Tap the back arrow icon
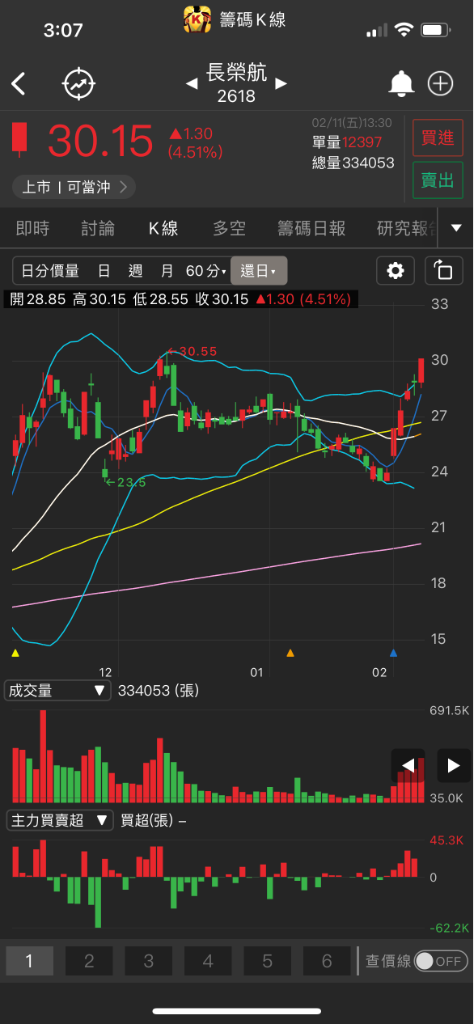This screenshot has height=1024, width=474. 19,84
